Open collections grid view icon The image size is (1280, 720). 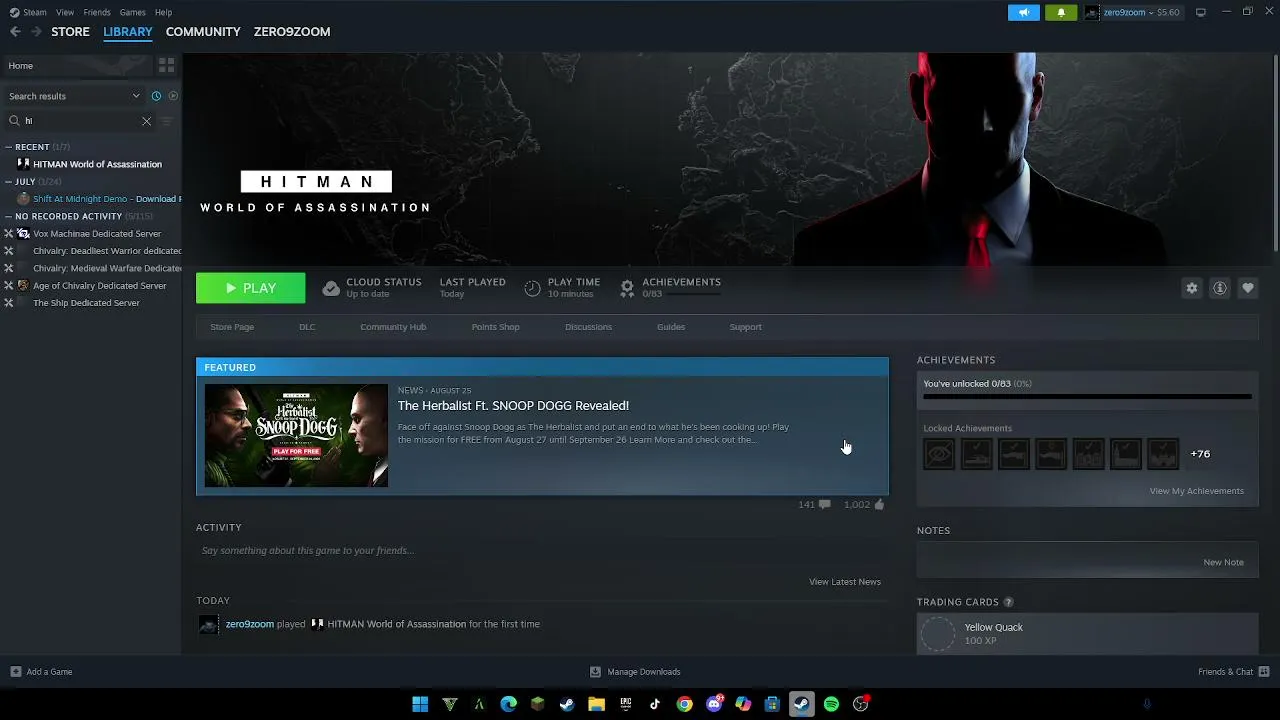pos(166,65)
